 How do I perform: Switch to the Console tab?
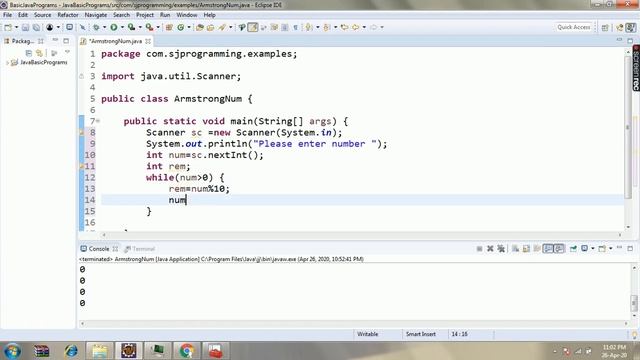pos(99,249)
